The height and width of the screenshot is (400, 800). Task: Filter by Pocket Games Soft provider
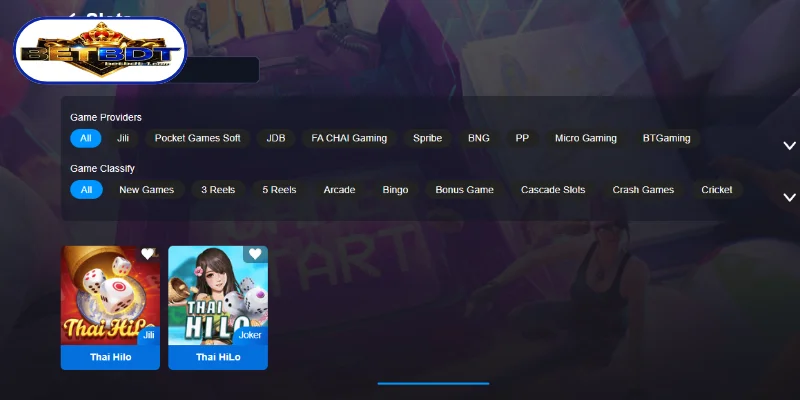[197, 138]
